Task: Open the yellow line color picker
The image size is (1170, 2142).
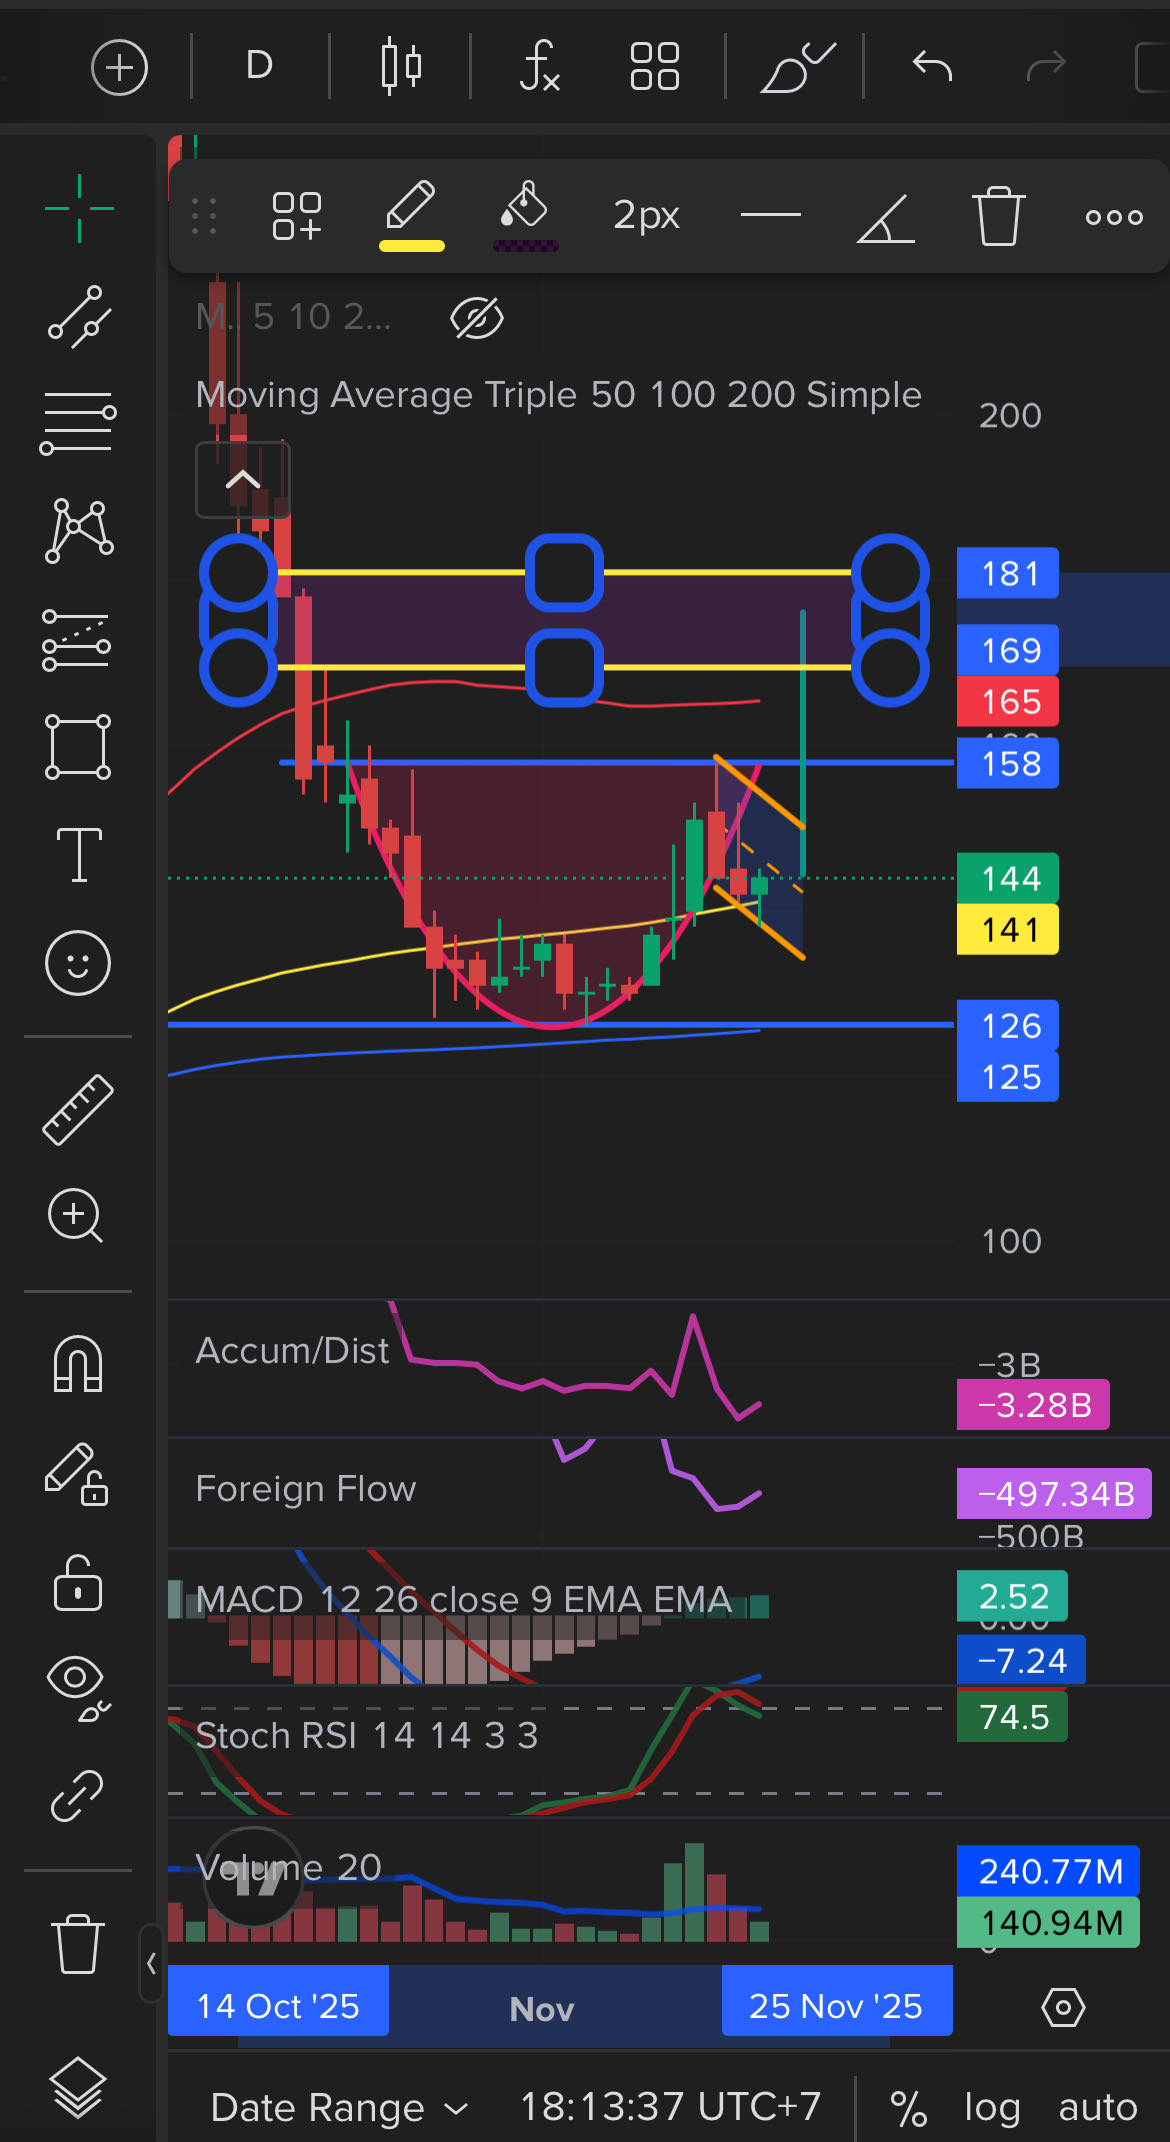Action: pyautogui.click(x=411, y=215)
